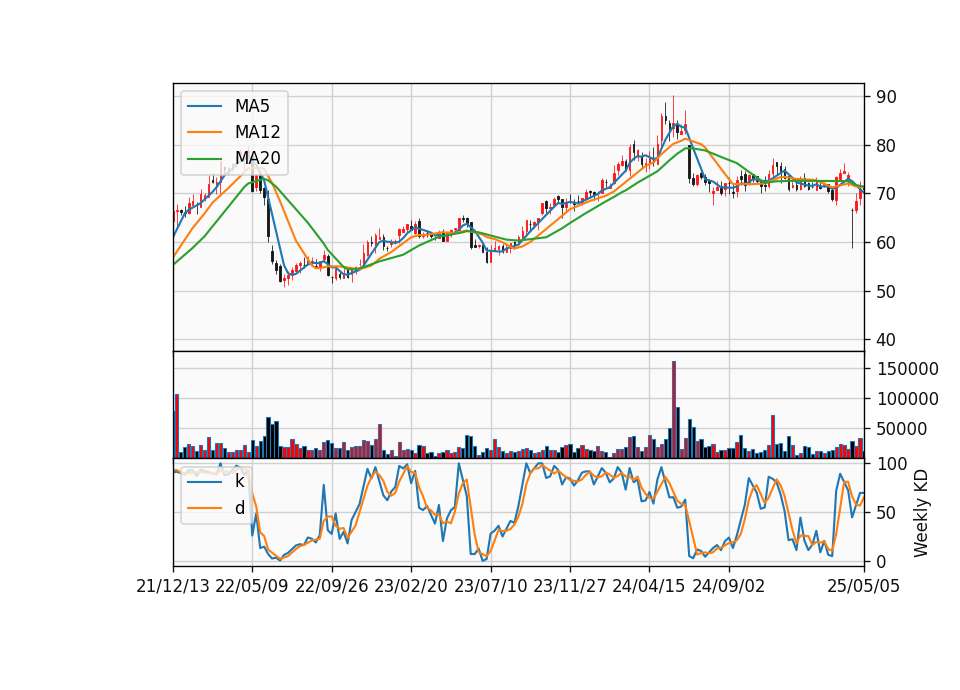960x690 pixels.
Task: Click the 50000 volume axis tick
Action: [x=902, y=429]
